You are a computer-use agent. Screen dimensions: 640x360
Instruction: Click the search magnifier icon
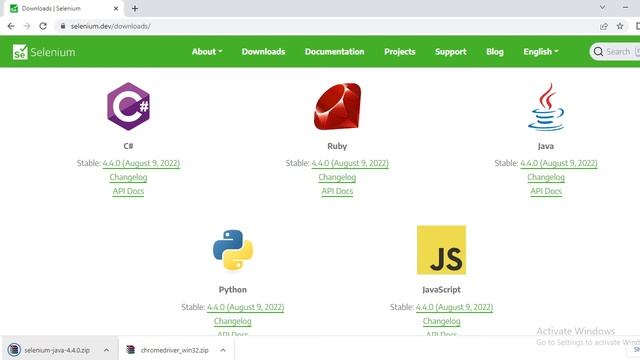(598, 51)
